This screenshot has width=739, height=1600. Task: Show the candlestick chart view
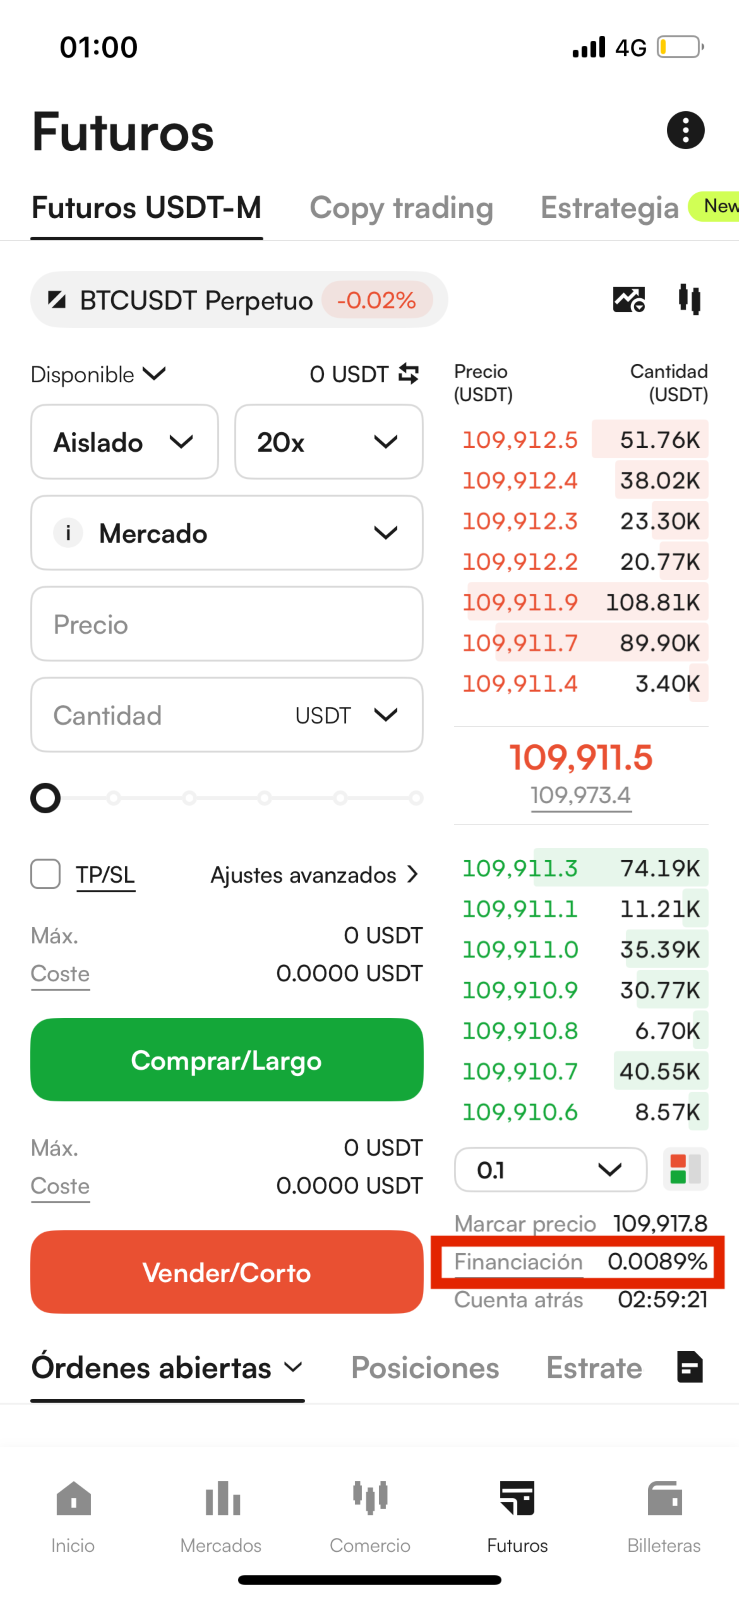689,299
